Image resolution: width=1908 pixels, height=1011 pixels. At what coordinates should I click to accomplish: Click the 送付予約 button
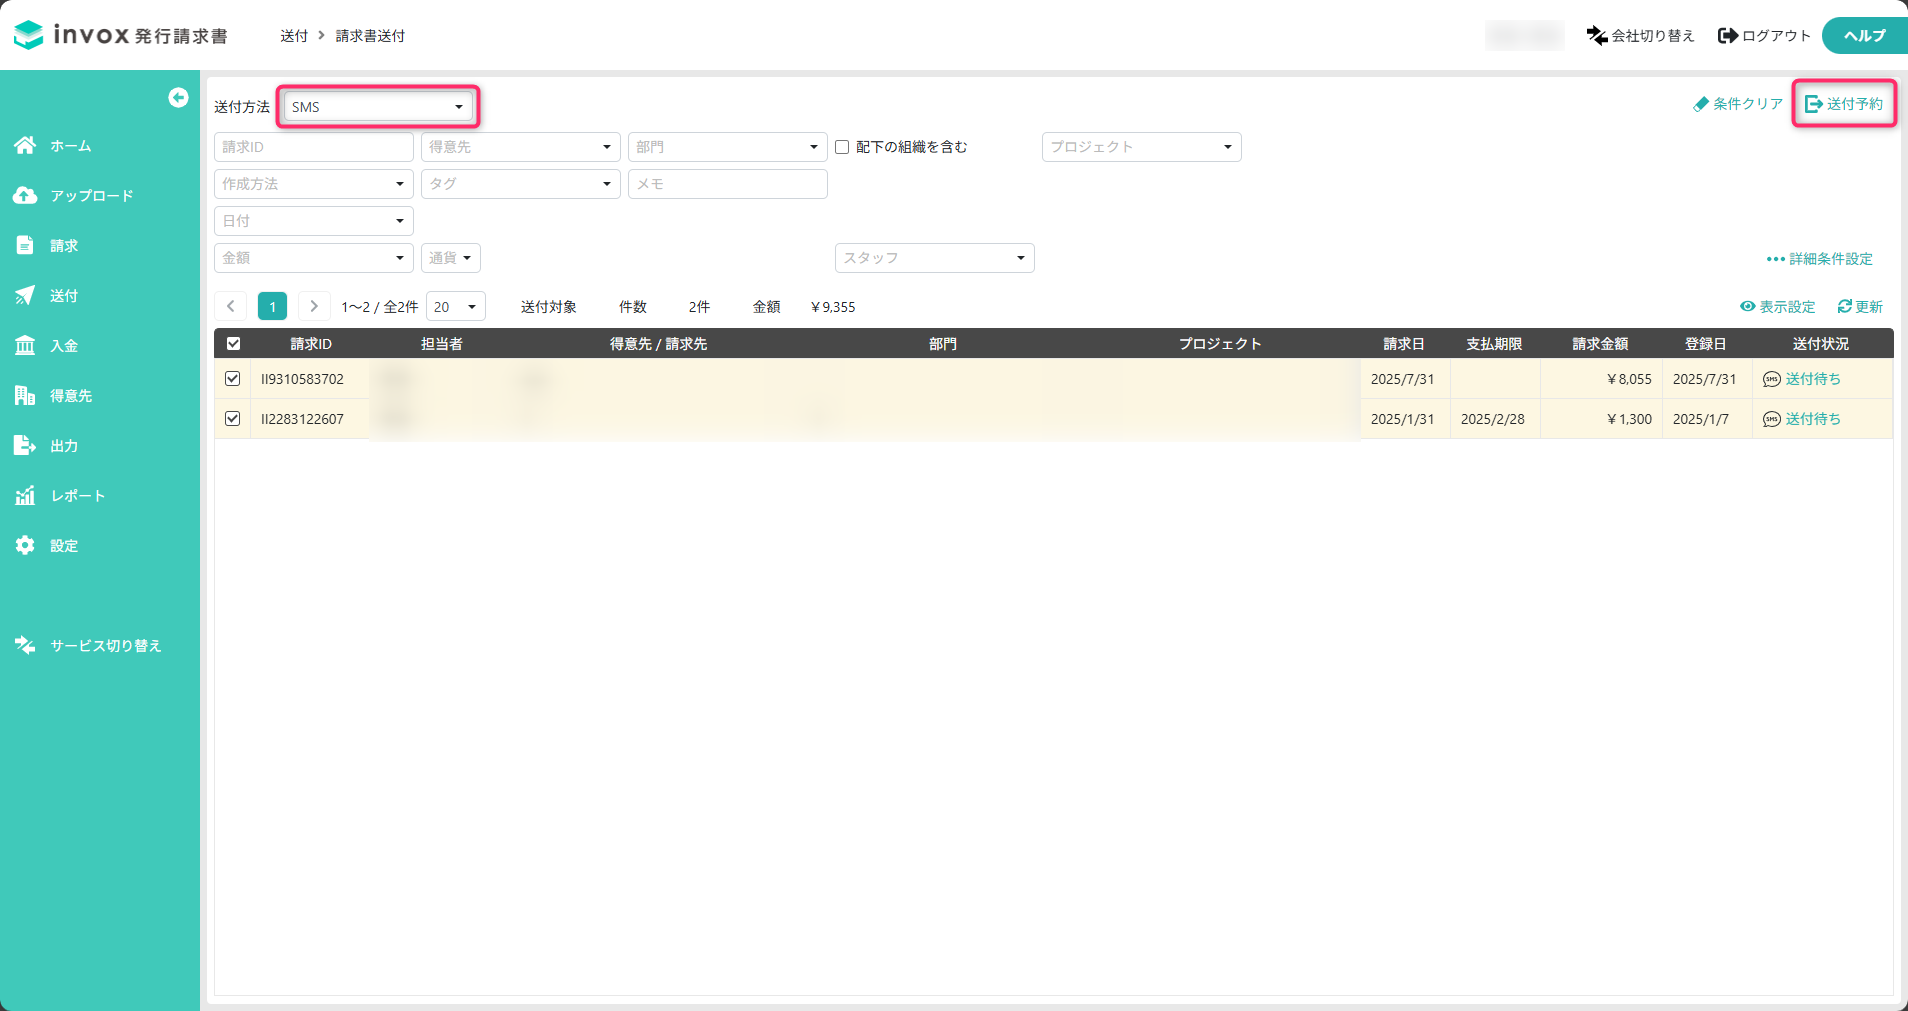1843,104
